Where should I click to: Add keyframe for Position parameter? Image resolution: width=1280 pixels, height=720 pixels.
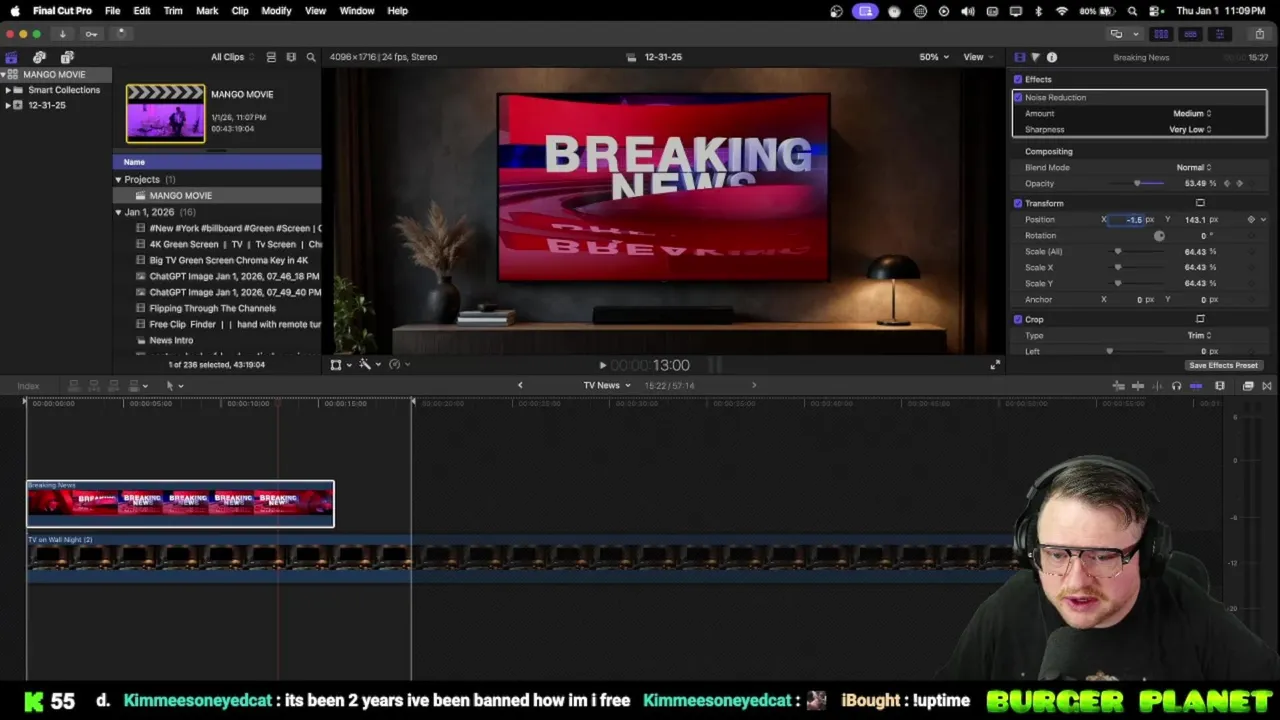(1251, 219)
